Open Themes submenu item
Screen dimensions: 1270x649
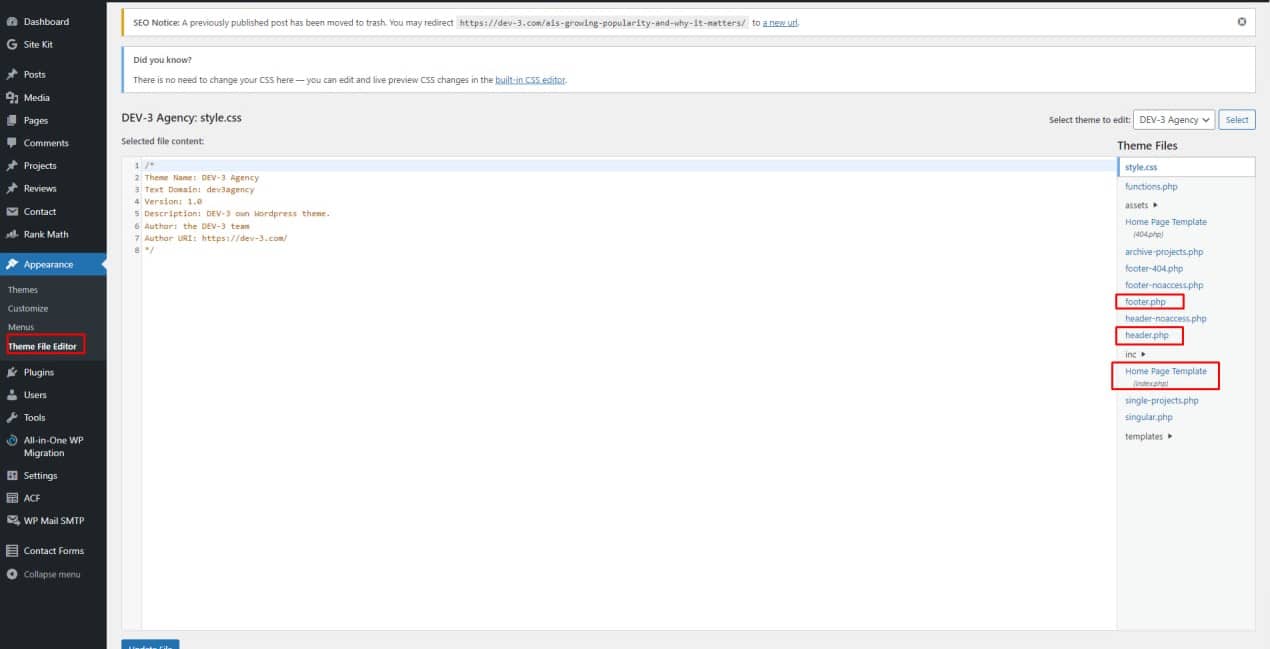pyautogui.click(x=23, y=290)
